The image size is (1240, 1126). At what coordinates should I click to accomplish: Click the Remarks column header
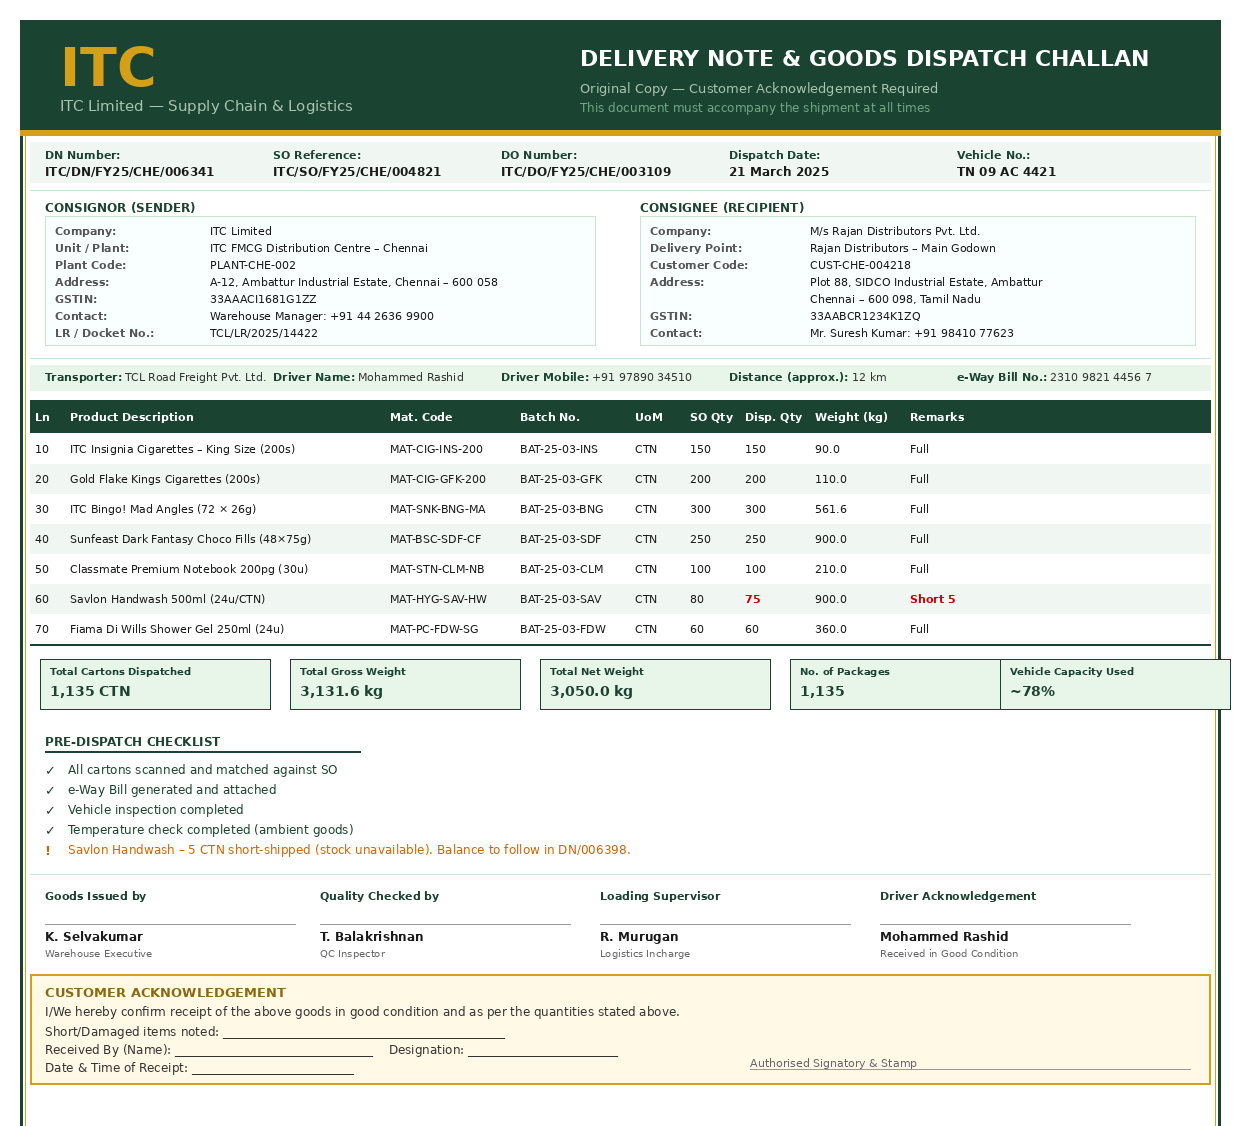click(937, 417)
